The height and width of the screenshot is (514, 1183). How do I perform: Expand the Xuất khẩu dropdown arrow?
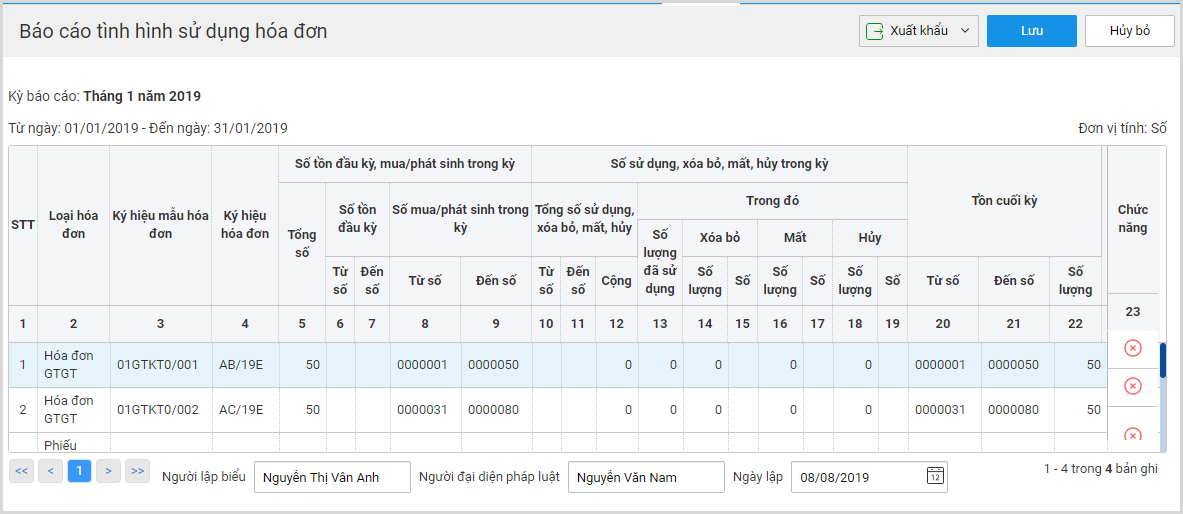click(x=964, y=31)
